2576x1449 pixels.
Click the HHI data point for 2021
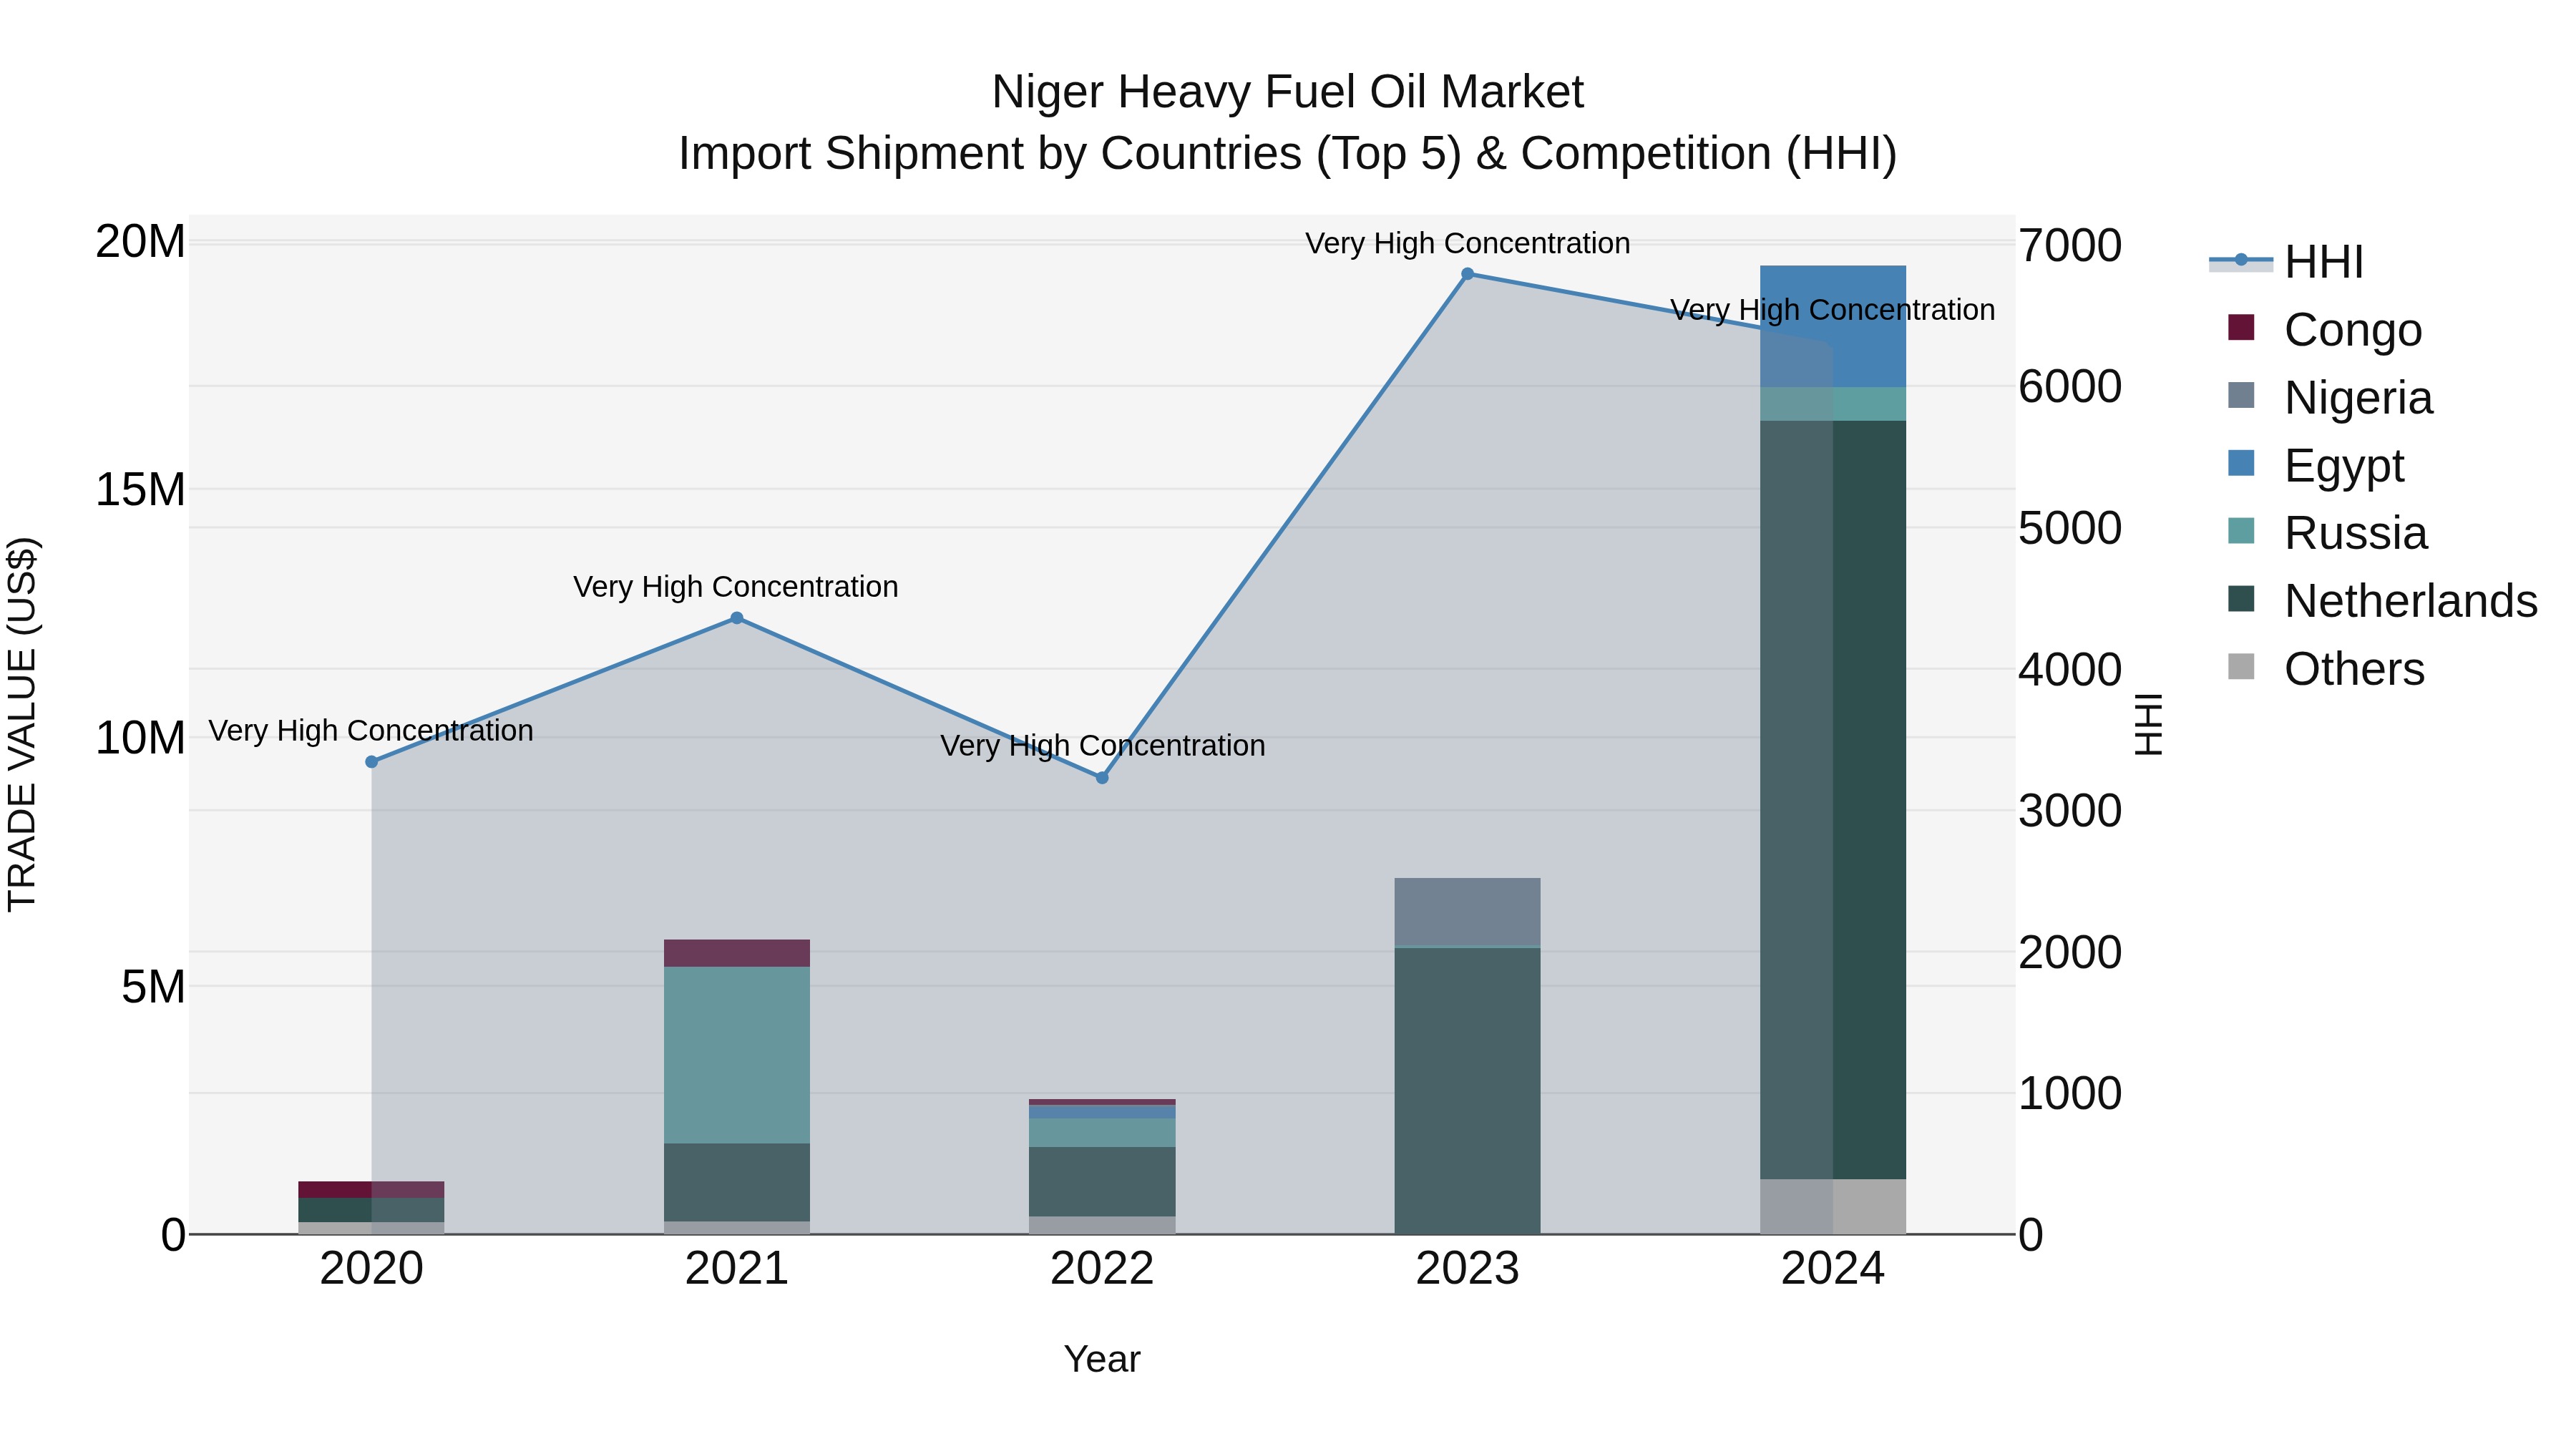point(737,618)
